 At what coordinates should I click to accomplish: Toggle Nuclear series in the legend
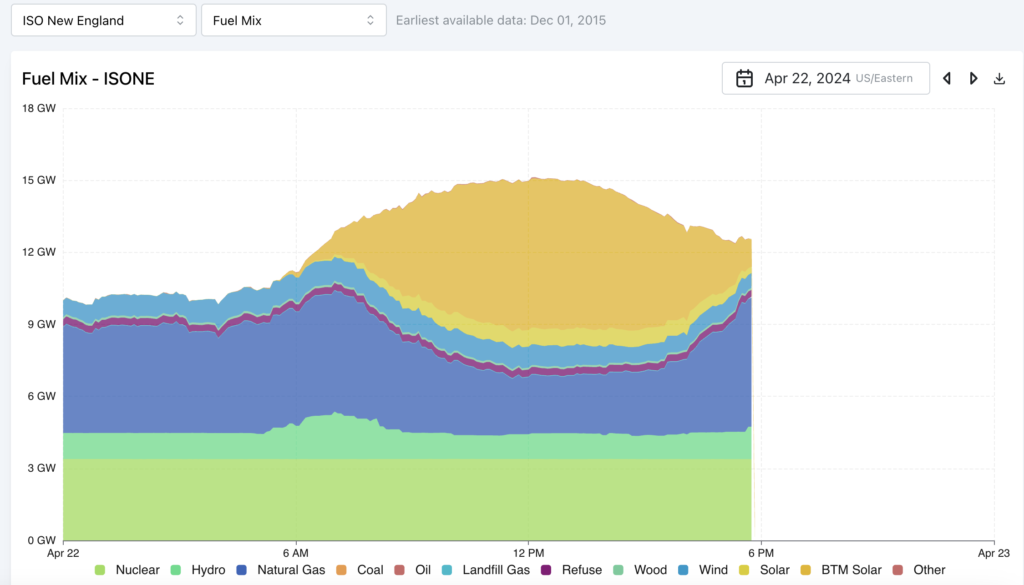(x=127, y=570)
